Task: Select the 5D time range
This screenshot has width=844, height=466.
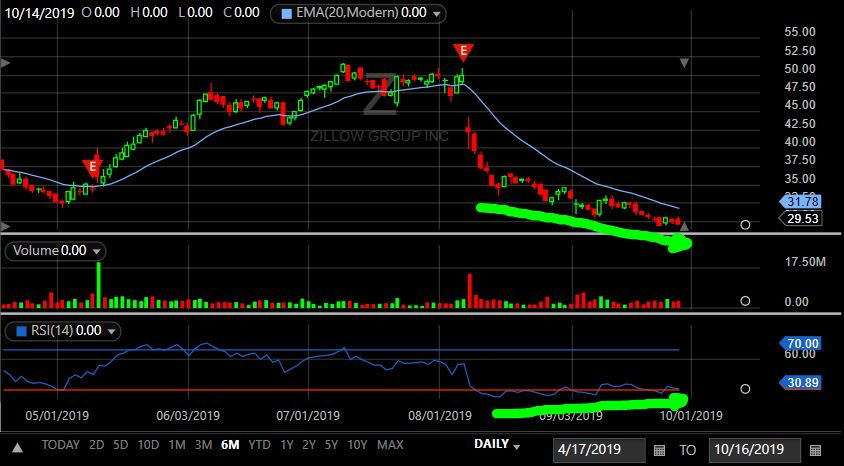Action: tap(121, 445)
